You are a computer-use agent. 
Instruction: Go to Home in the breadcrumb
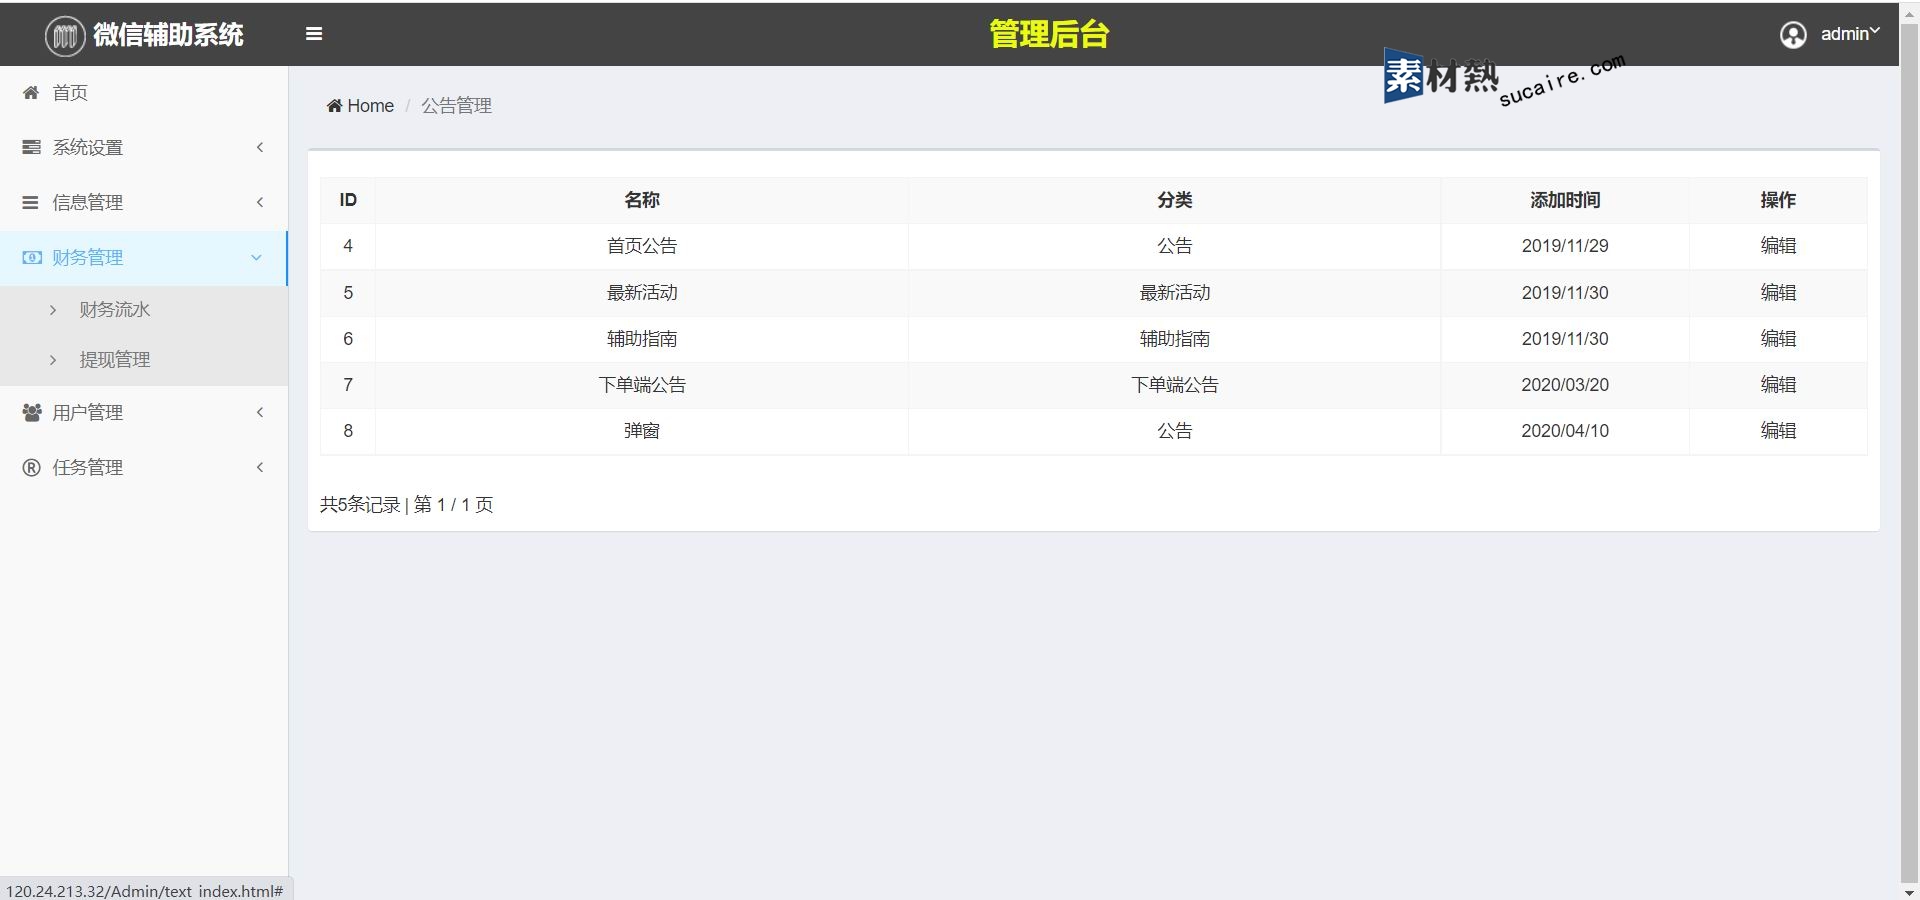coord(370,106)
